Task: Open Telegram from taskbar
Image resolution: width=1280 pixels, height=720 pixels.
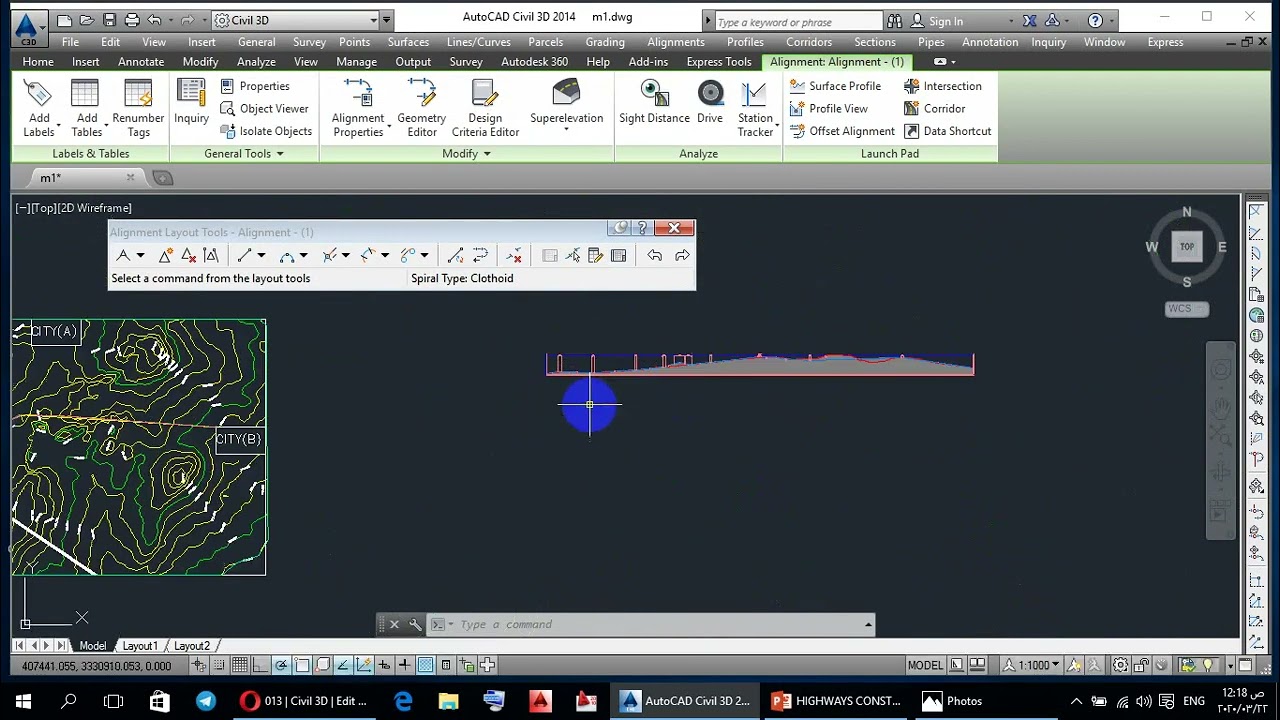Action: point(205,701)
